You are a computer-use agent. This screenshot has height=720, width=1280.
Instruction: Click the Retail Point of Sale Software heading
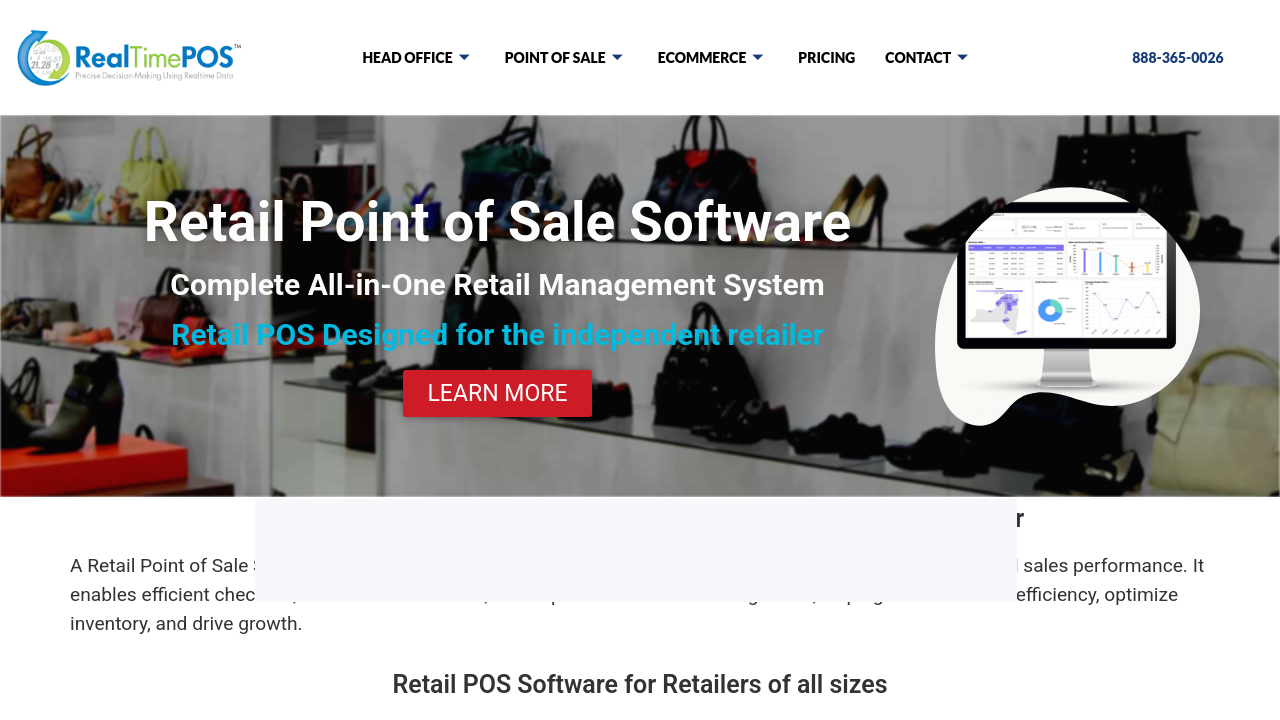pos(497,222)
